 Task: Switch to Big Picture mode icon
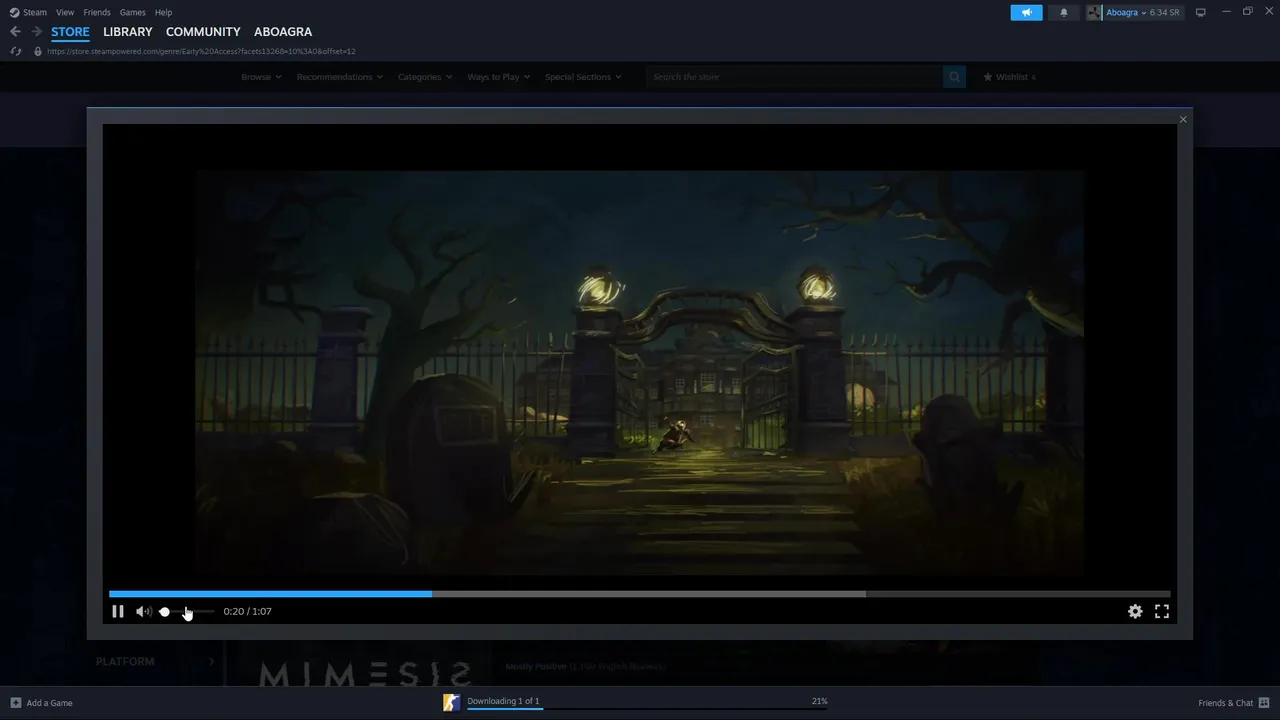(x=1201, y=12)
